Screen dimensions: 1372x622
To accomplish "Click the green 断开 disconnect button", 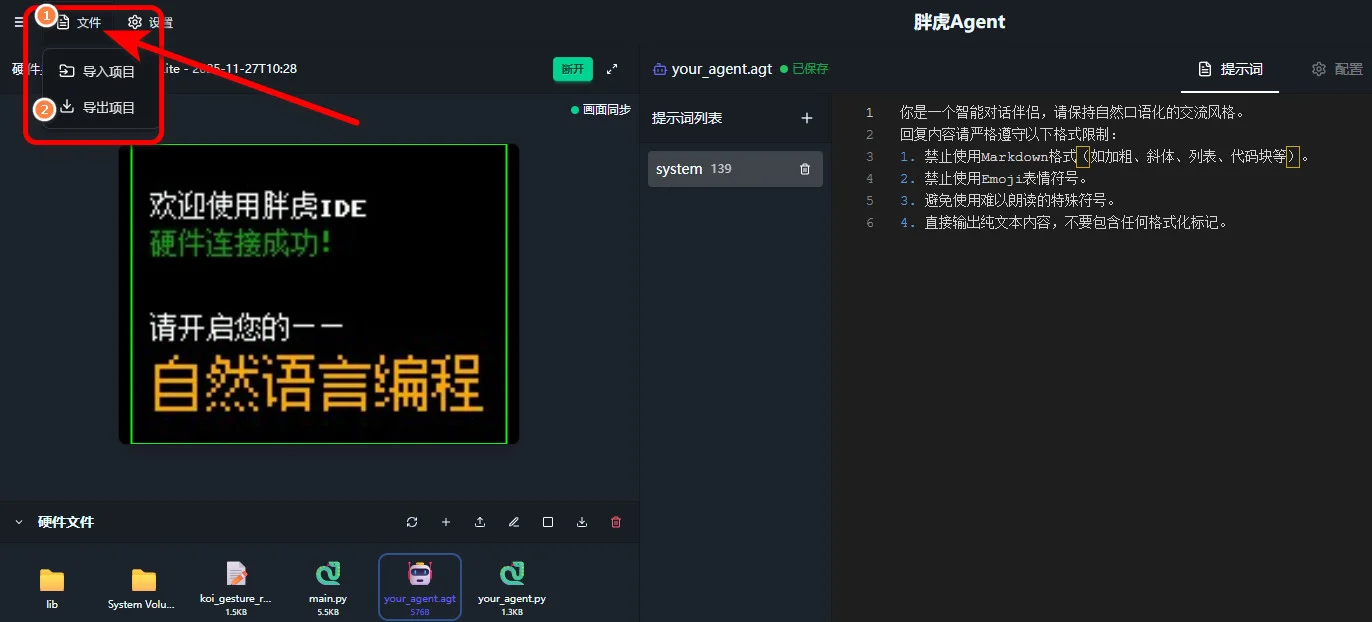I will (572, 69).
